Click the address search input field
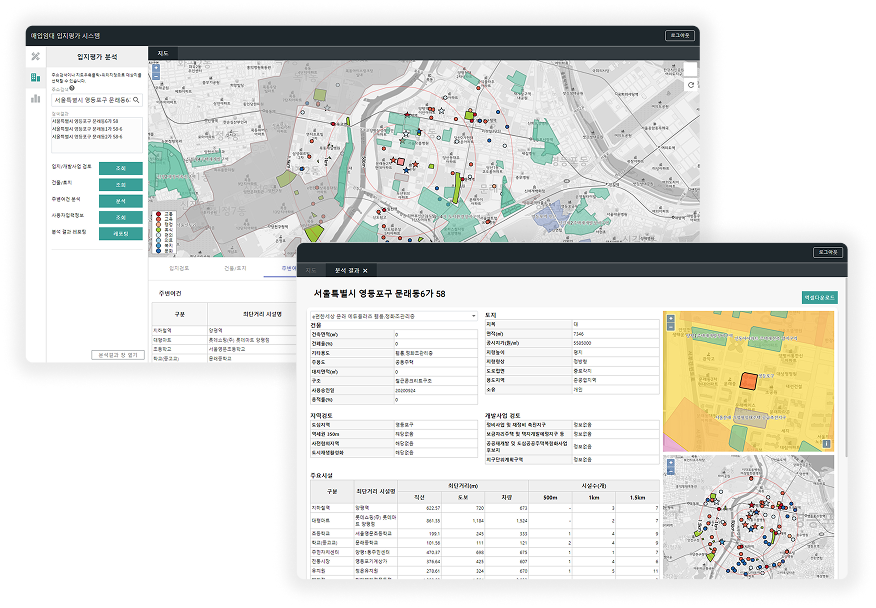Viewport: 876px width, 608px height. [90, 100]
